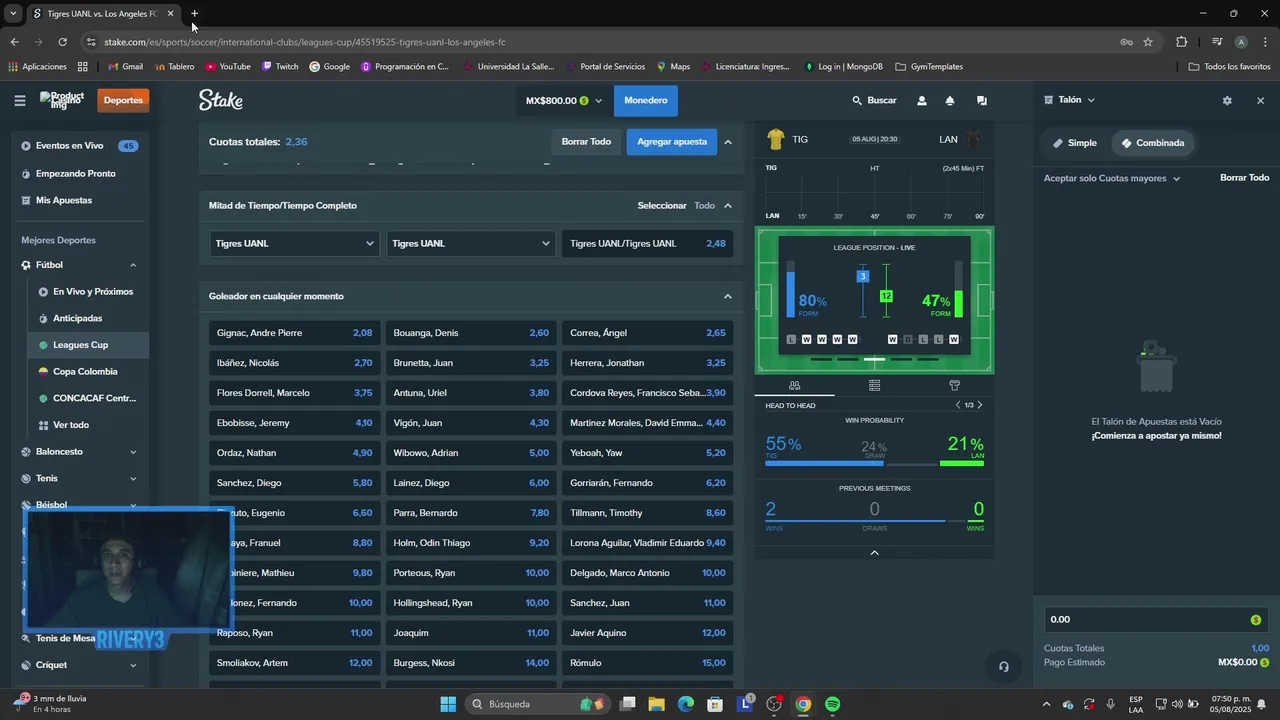The width and height of the screenshot is (1280, 720).
Task: Open Microsoft Edge from the taskbar
Action: click(686, 704)
